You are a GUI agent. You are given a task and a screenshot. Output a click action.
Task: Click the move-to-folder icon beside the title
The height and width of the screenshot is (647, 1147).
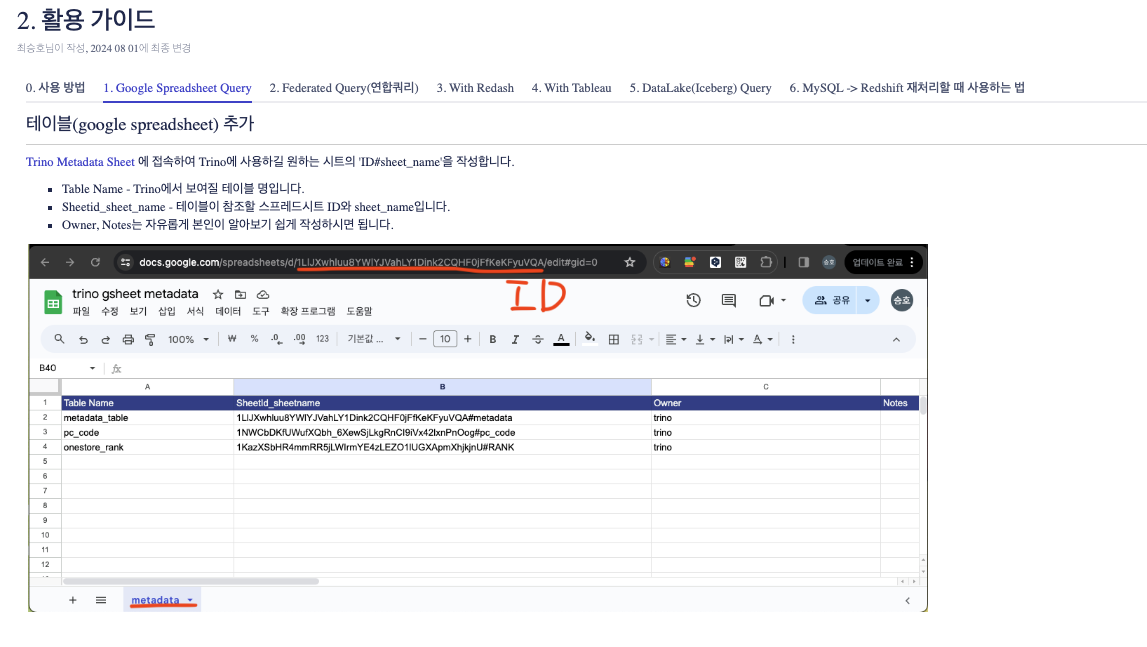[x=241, y=294]
